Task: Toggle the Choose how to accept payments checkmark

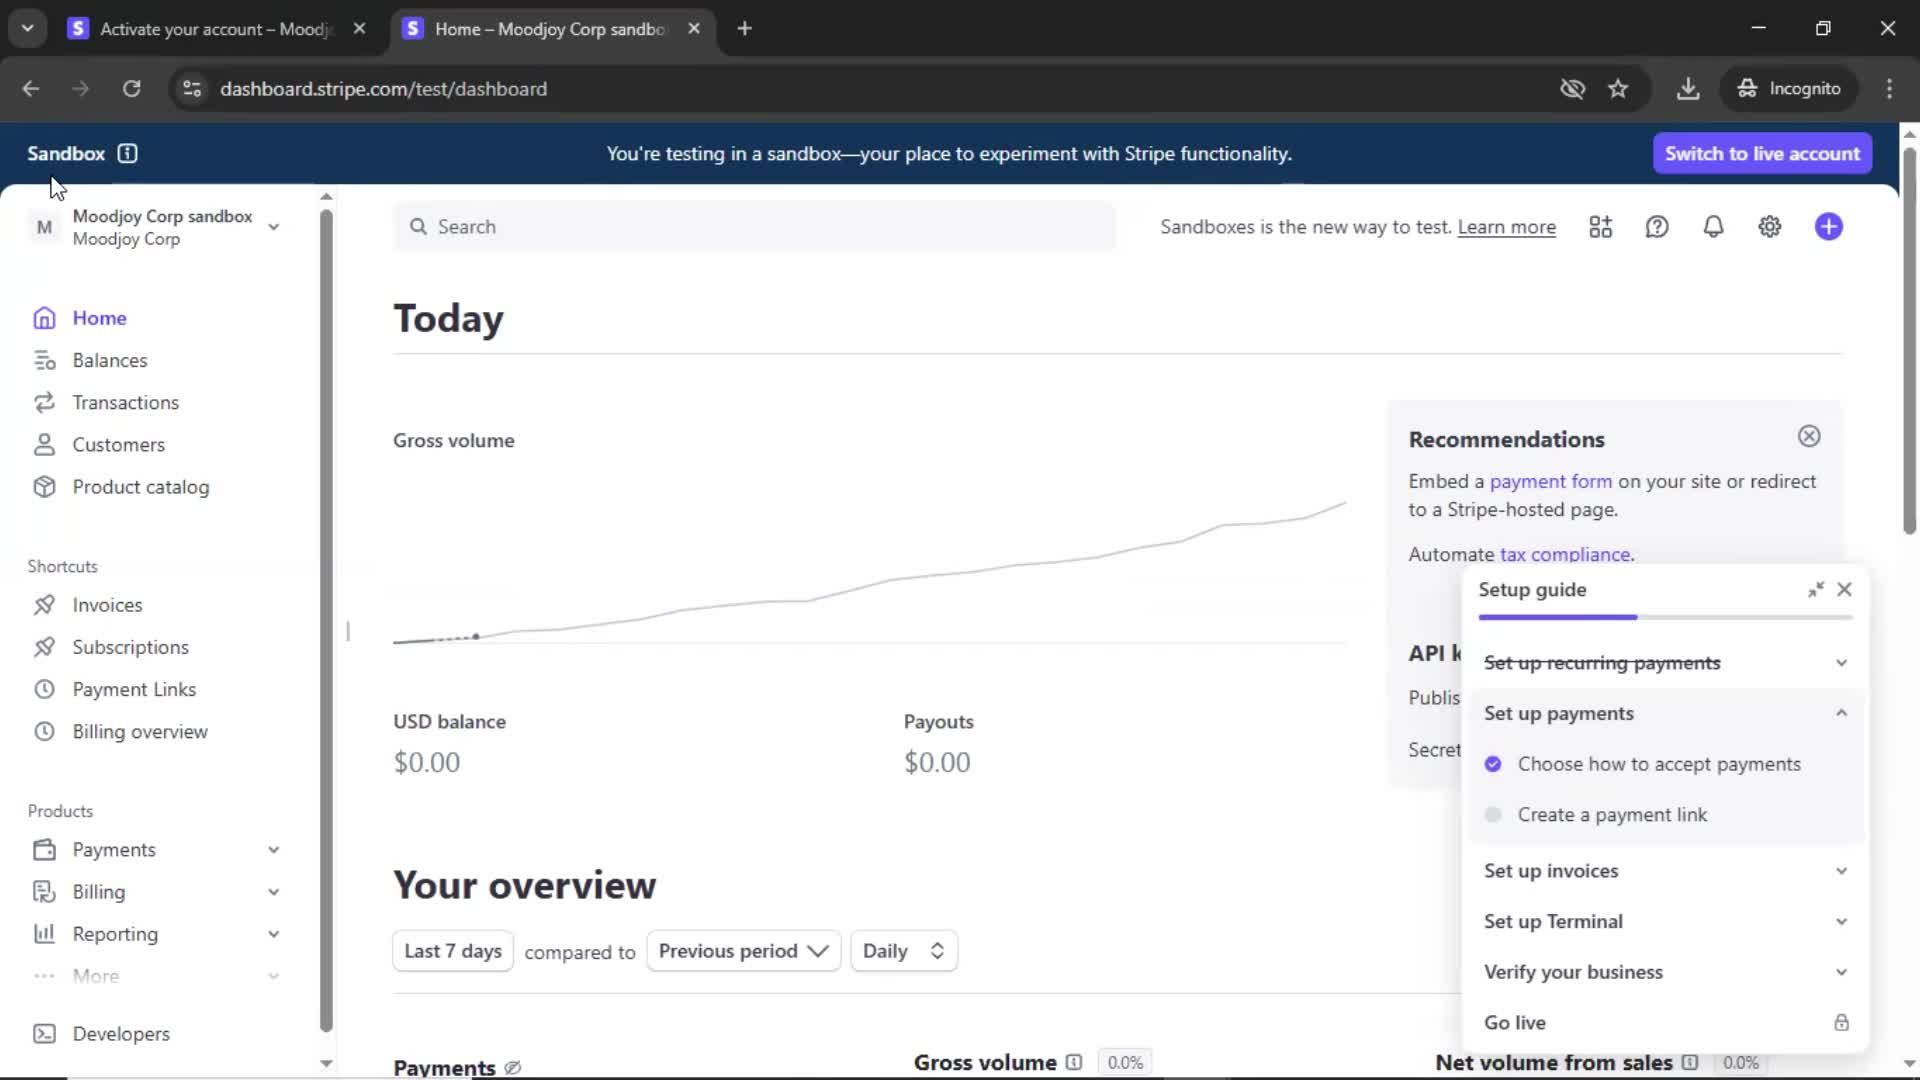Action: click(x=1493, y=764)
